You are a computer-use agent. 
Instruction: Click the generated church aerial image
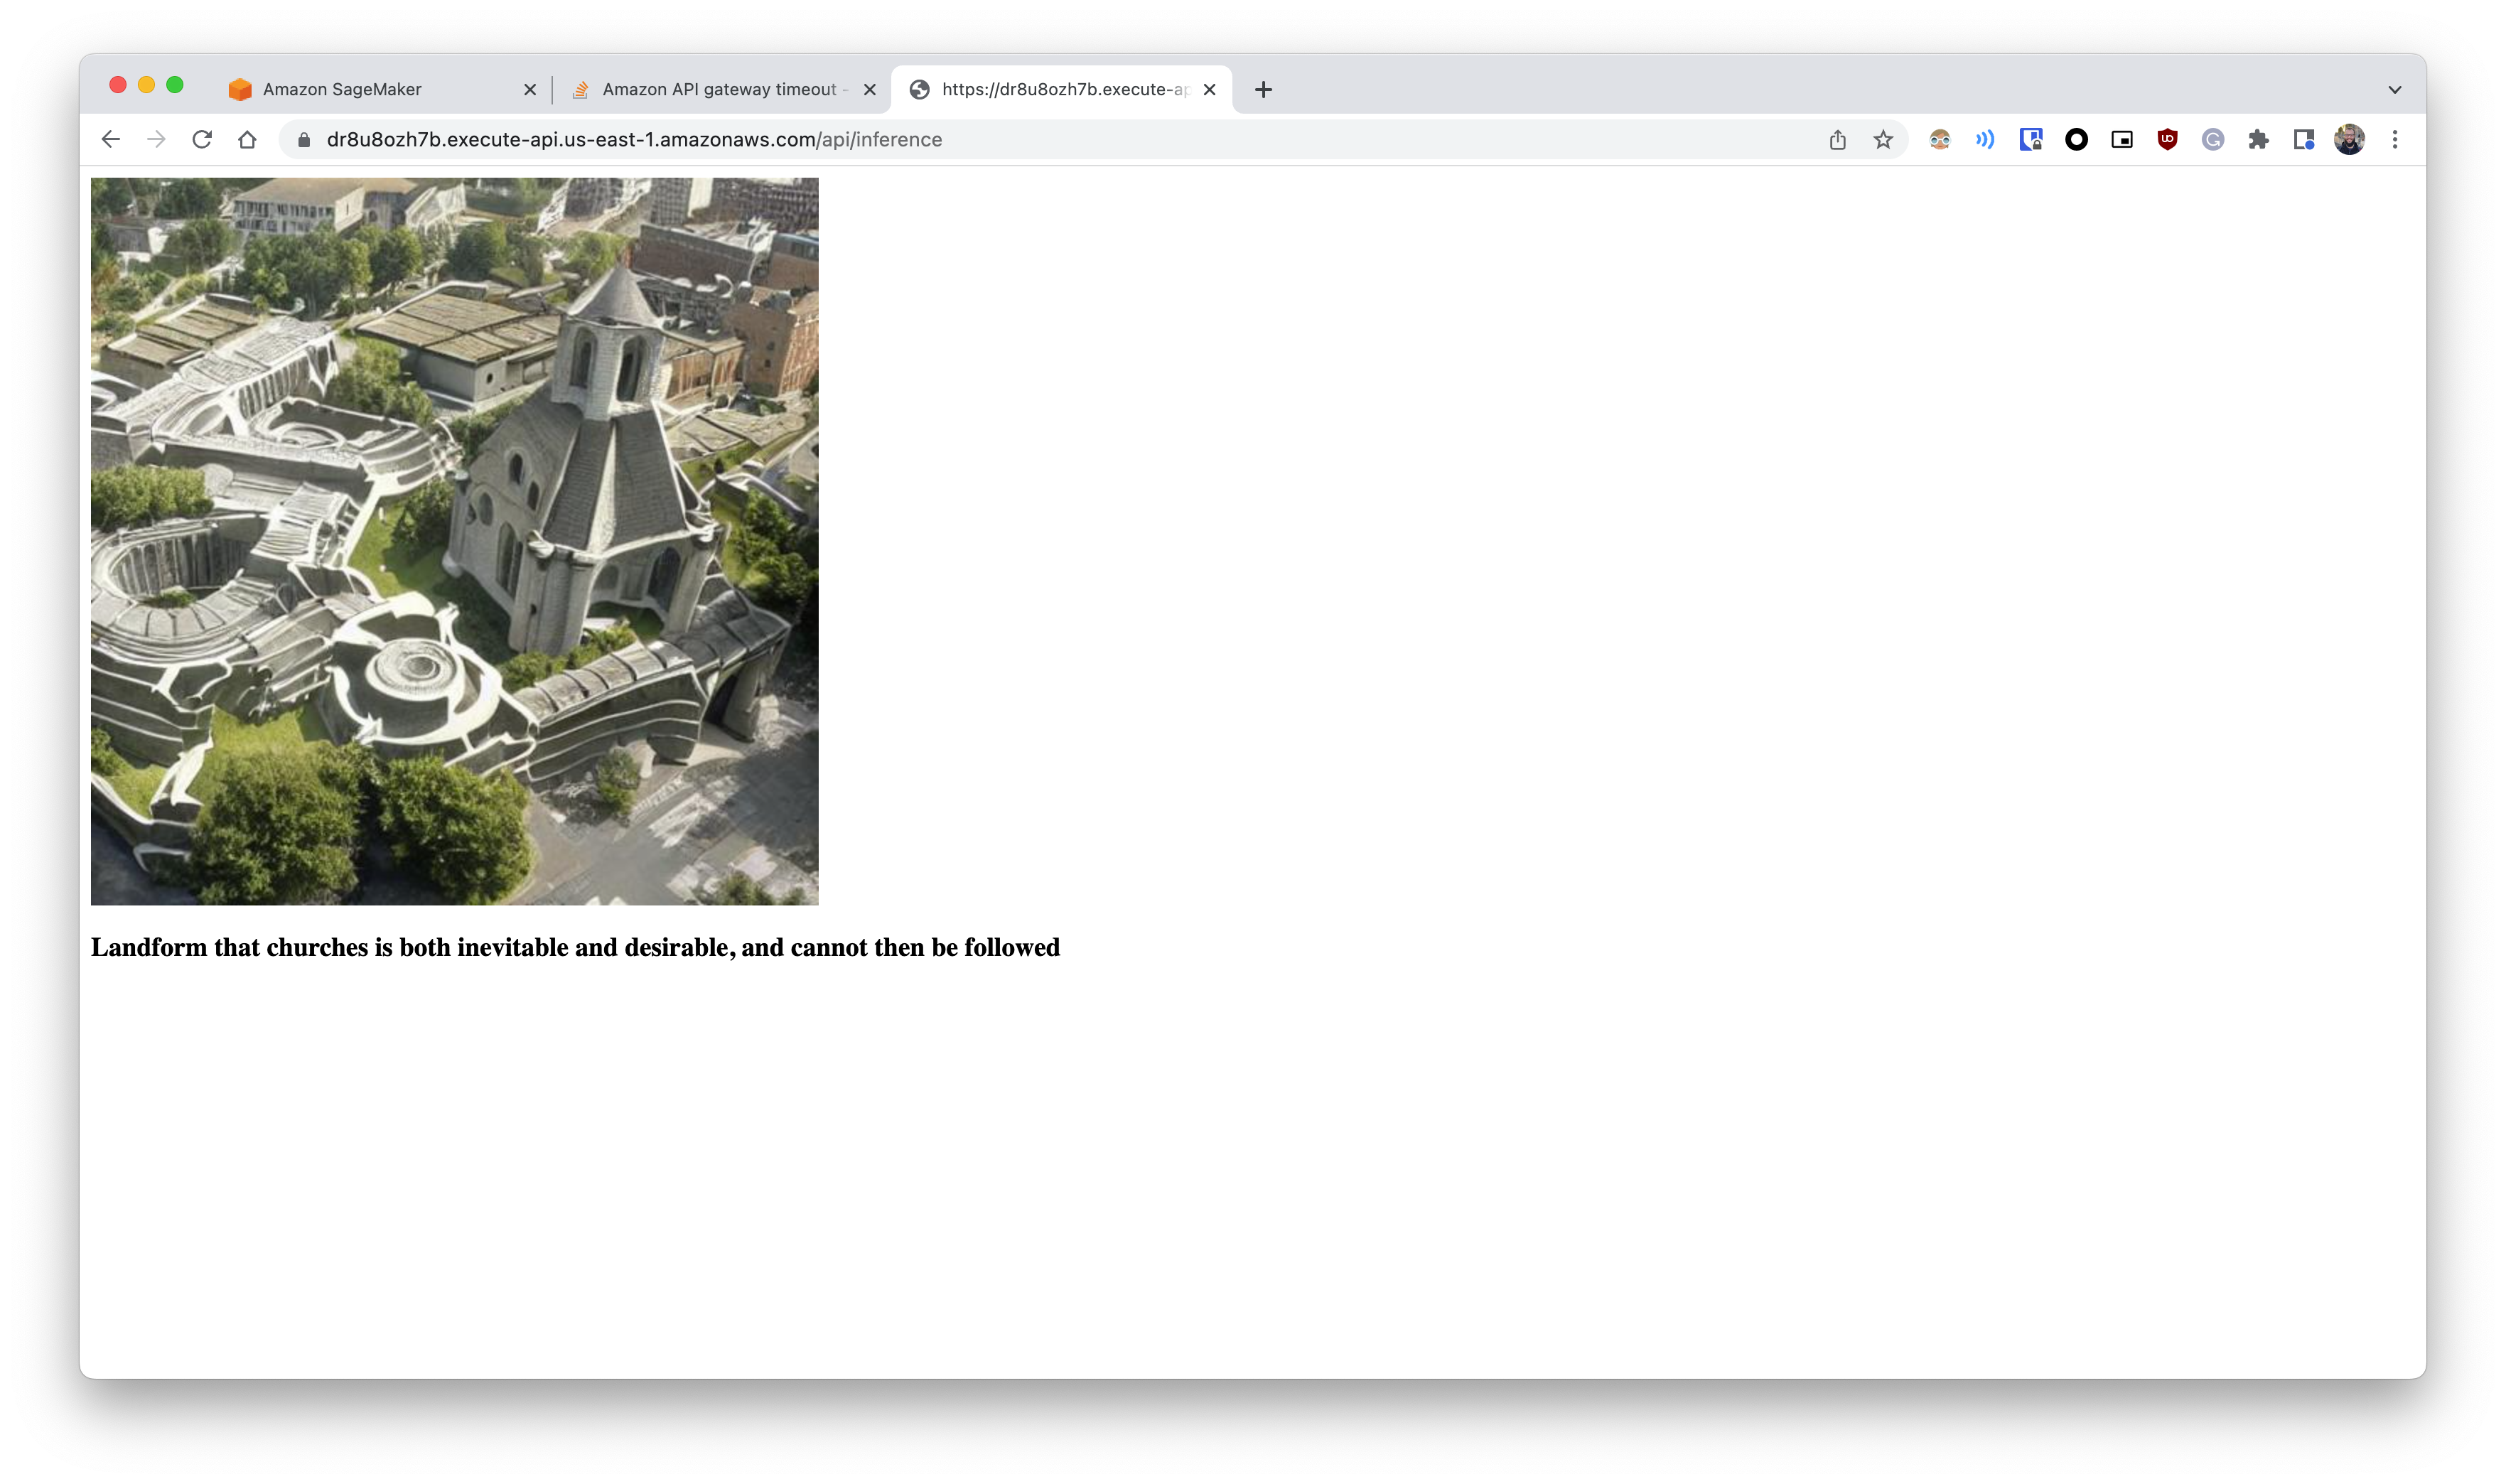[x=454, y=541]
